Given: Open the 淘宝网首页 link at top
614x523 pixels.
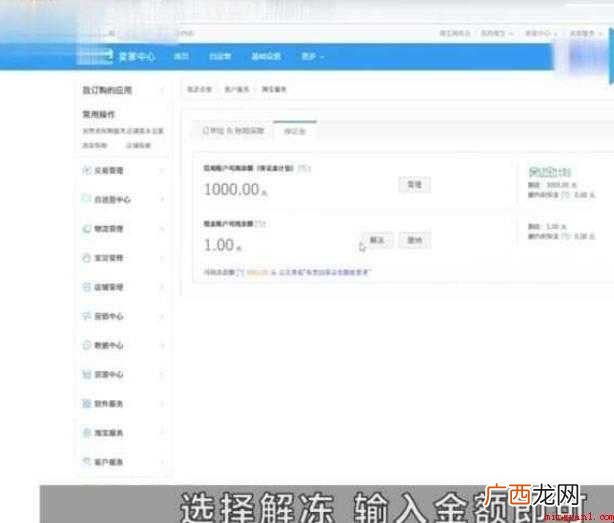Looking at the screenshot, I should [454, 34].
